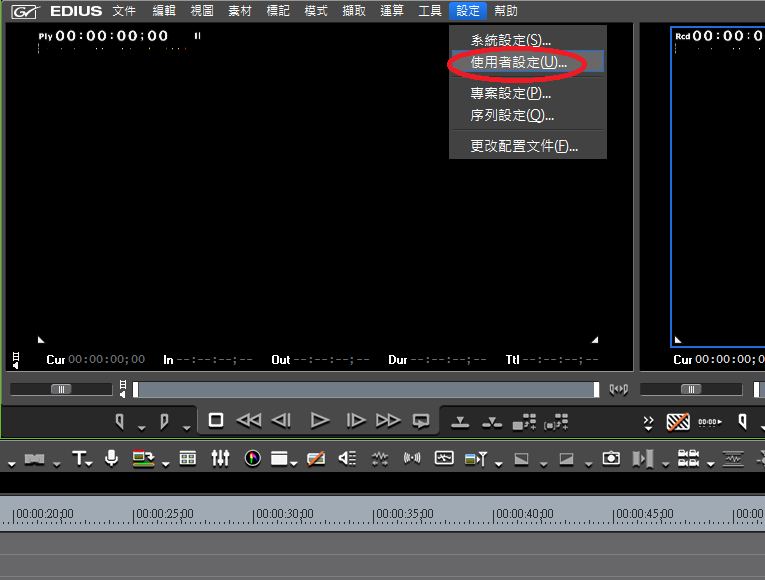
Task: Toggle the loop playback icon
Action: [421, 421]
